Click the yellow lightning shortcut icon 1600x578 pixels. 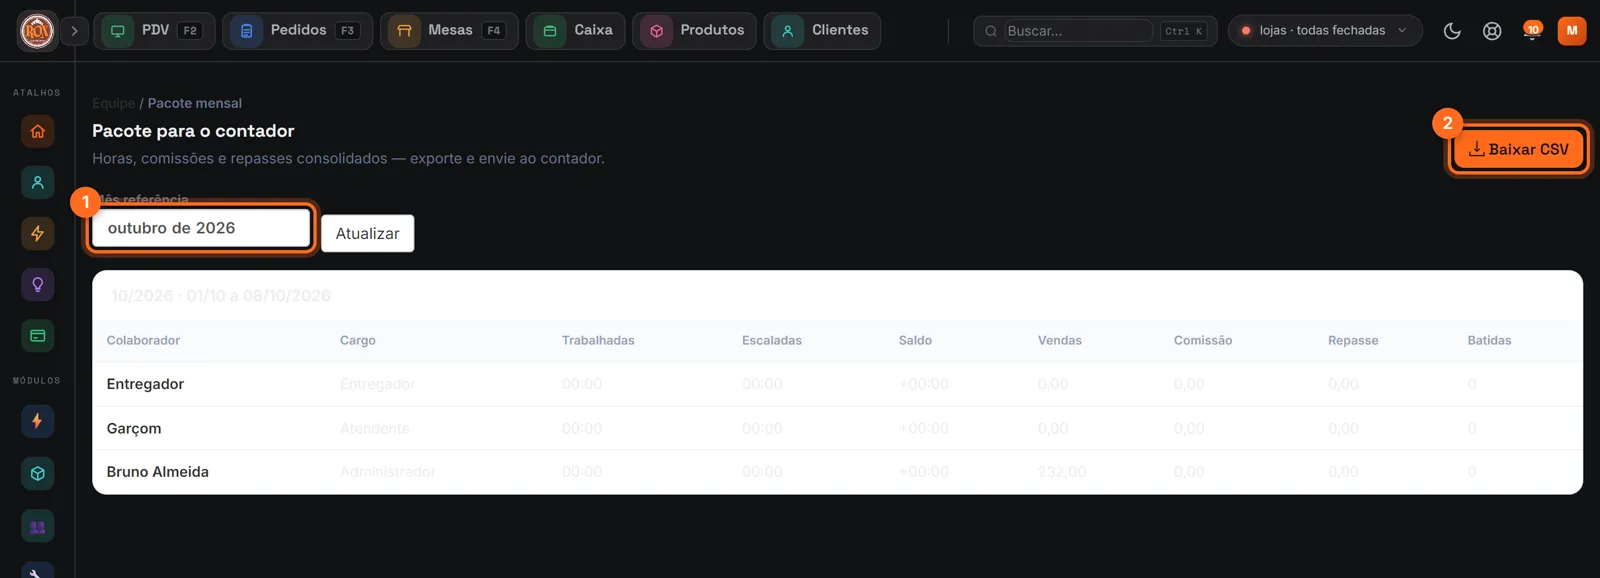tap(38, 233)
